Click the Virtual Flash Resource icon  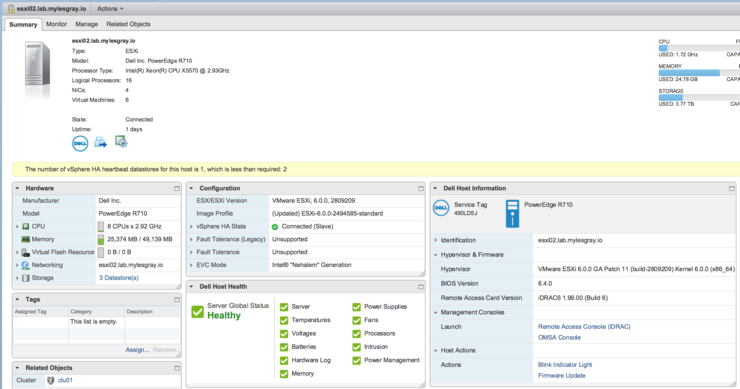pos(26,253)
